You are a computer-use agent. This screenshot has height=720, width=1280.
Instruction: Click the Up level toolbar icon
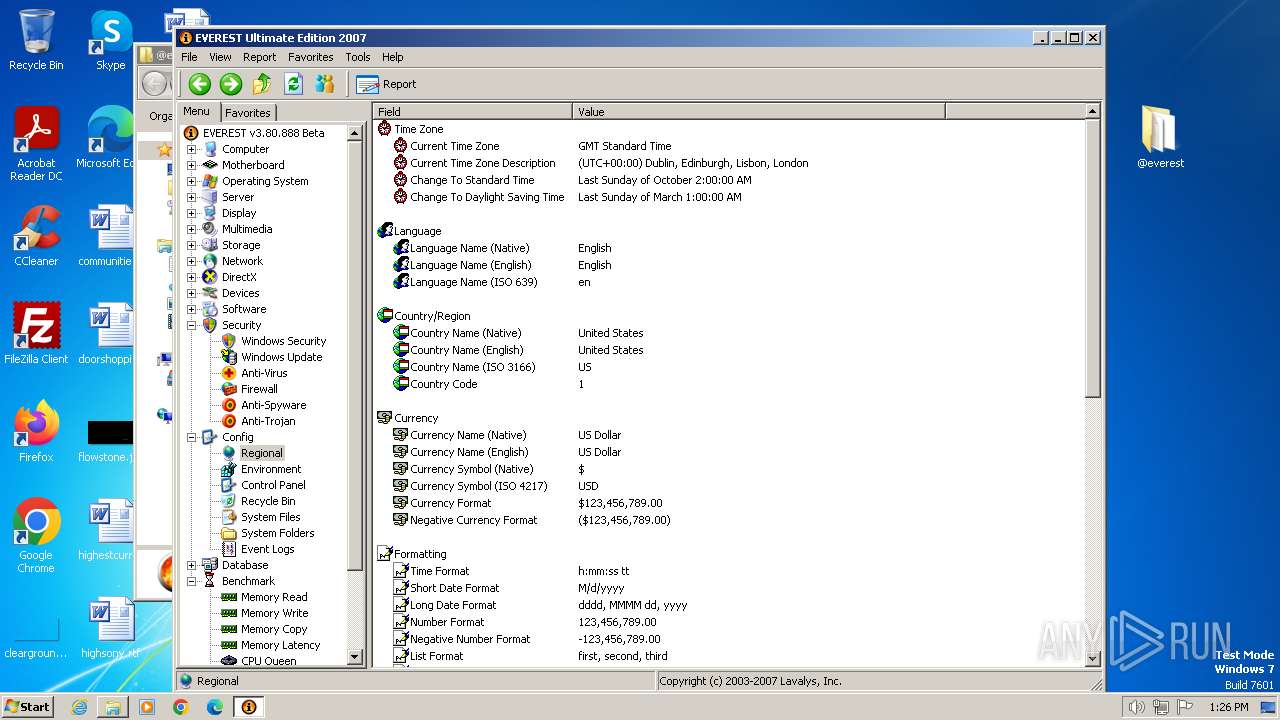(262, 84)
